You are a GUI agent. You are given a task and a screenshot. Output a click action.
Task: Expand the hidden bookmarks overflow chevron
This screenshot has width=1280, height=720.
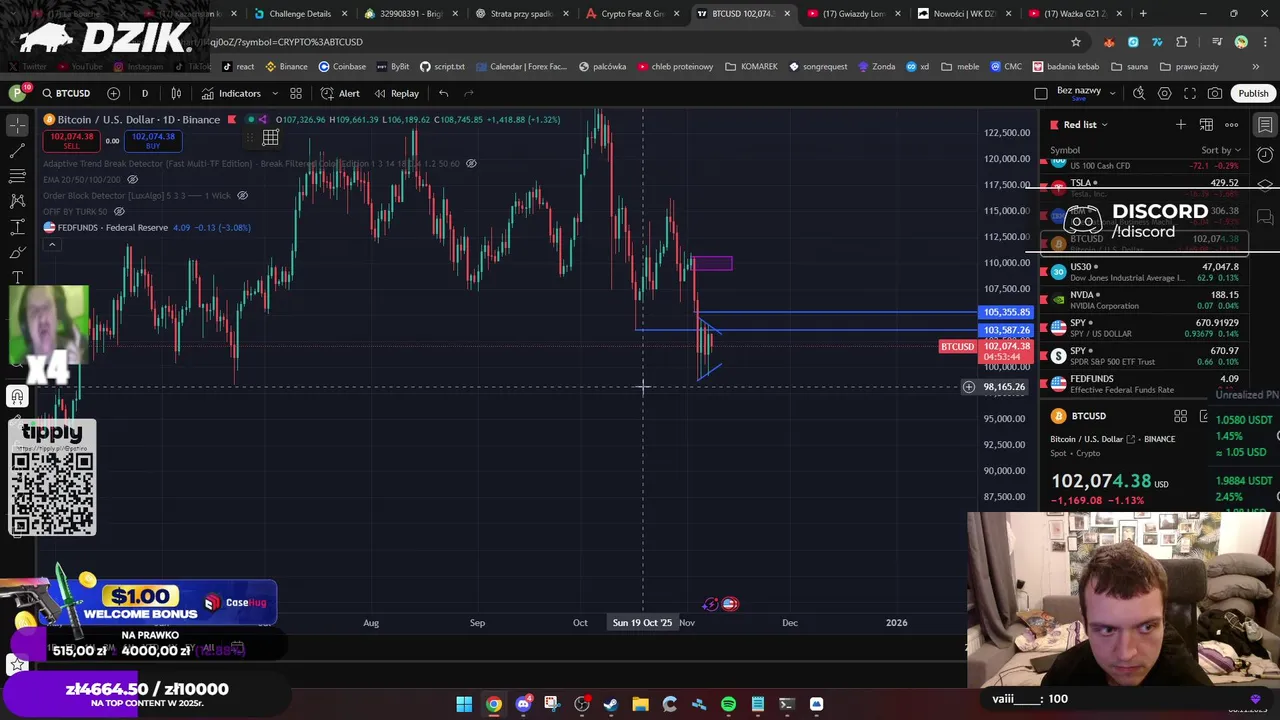point(1256,67)
